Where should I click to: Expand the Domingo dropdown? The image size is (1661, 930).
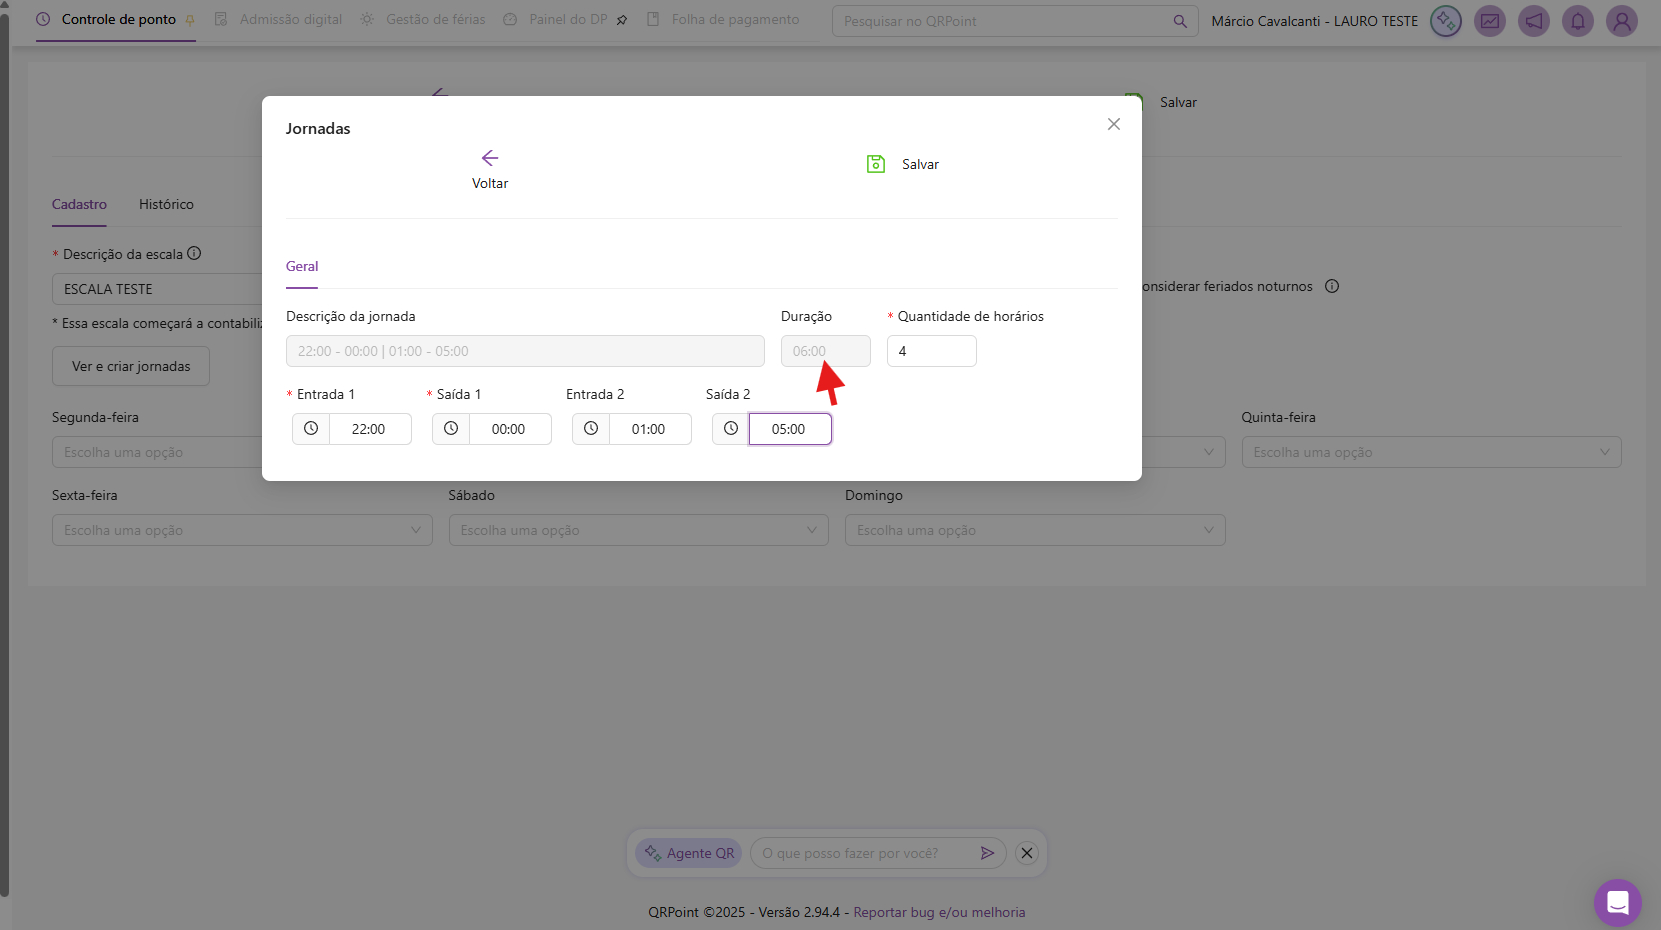(1034, 530)
